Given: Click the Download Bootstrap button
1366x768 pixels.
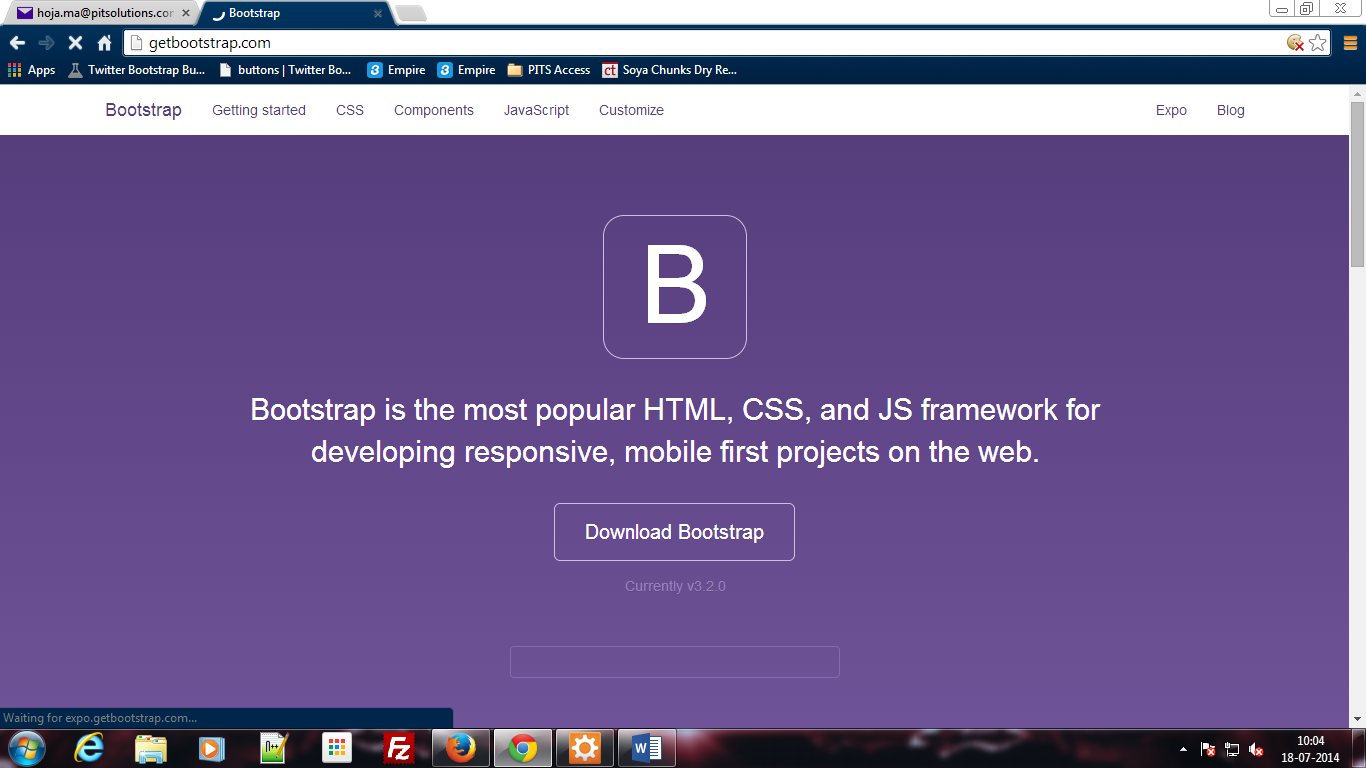Looking at the screenshot, I should pos(674,532).
